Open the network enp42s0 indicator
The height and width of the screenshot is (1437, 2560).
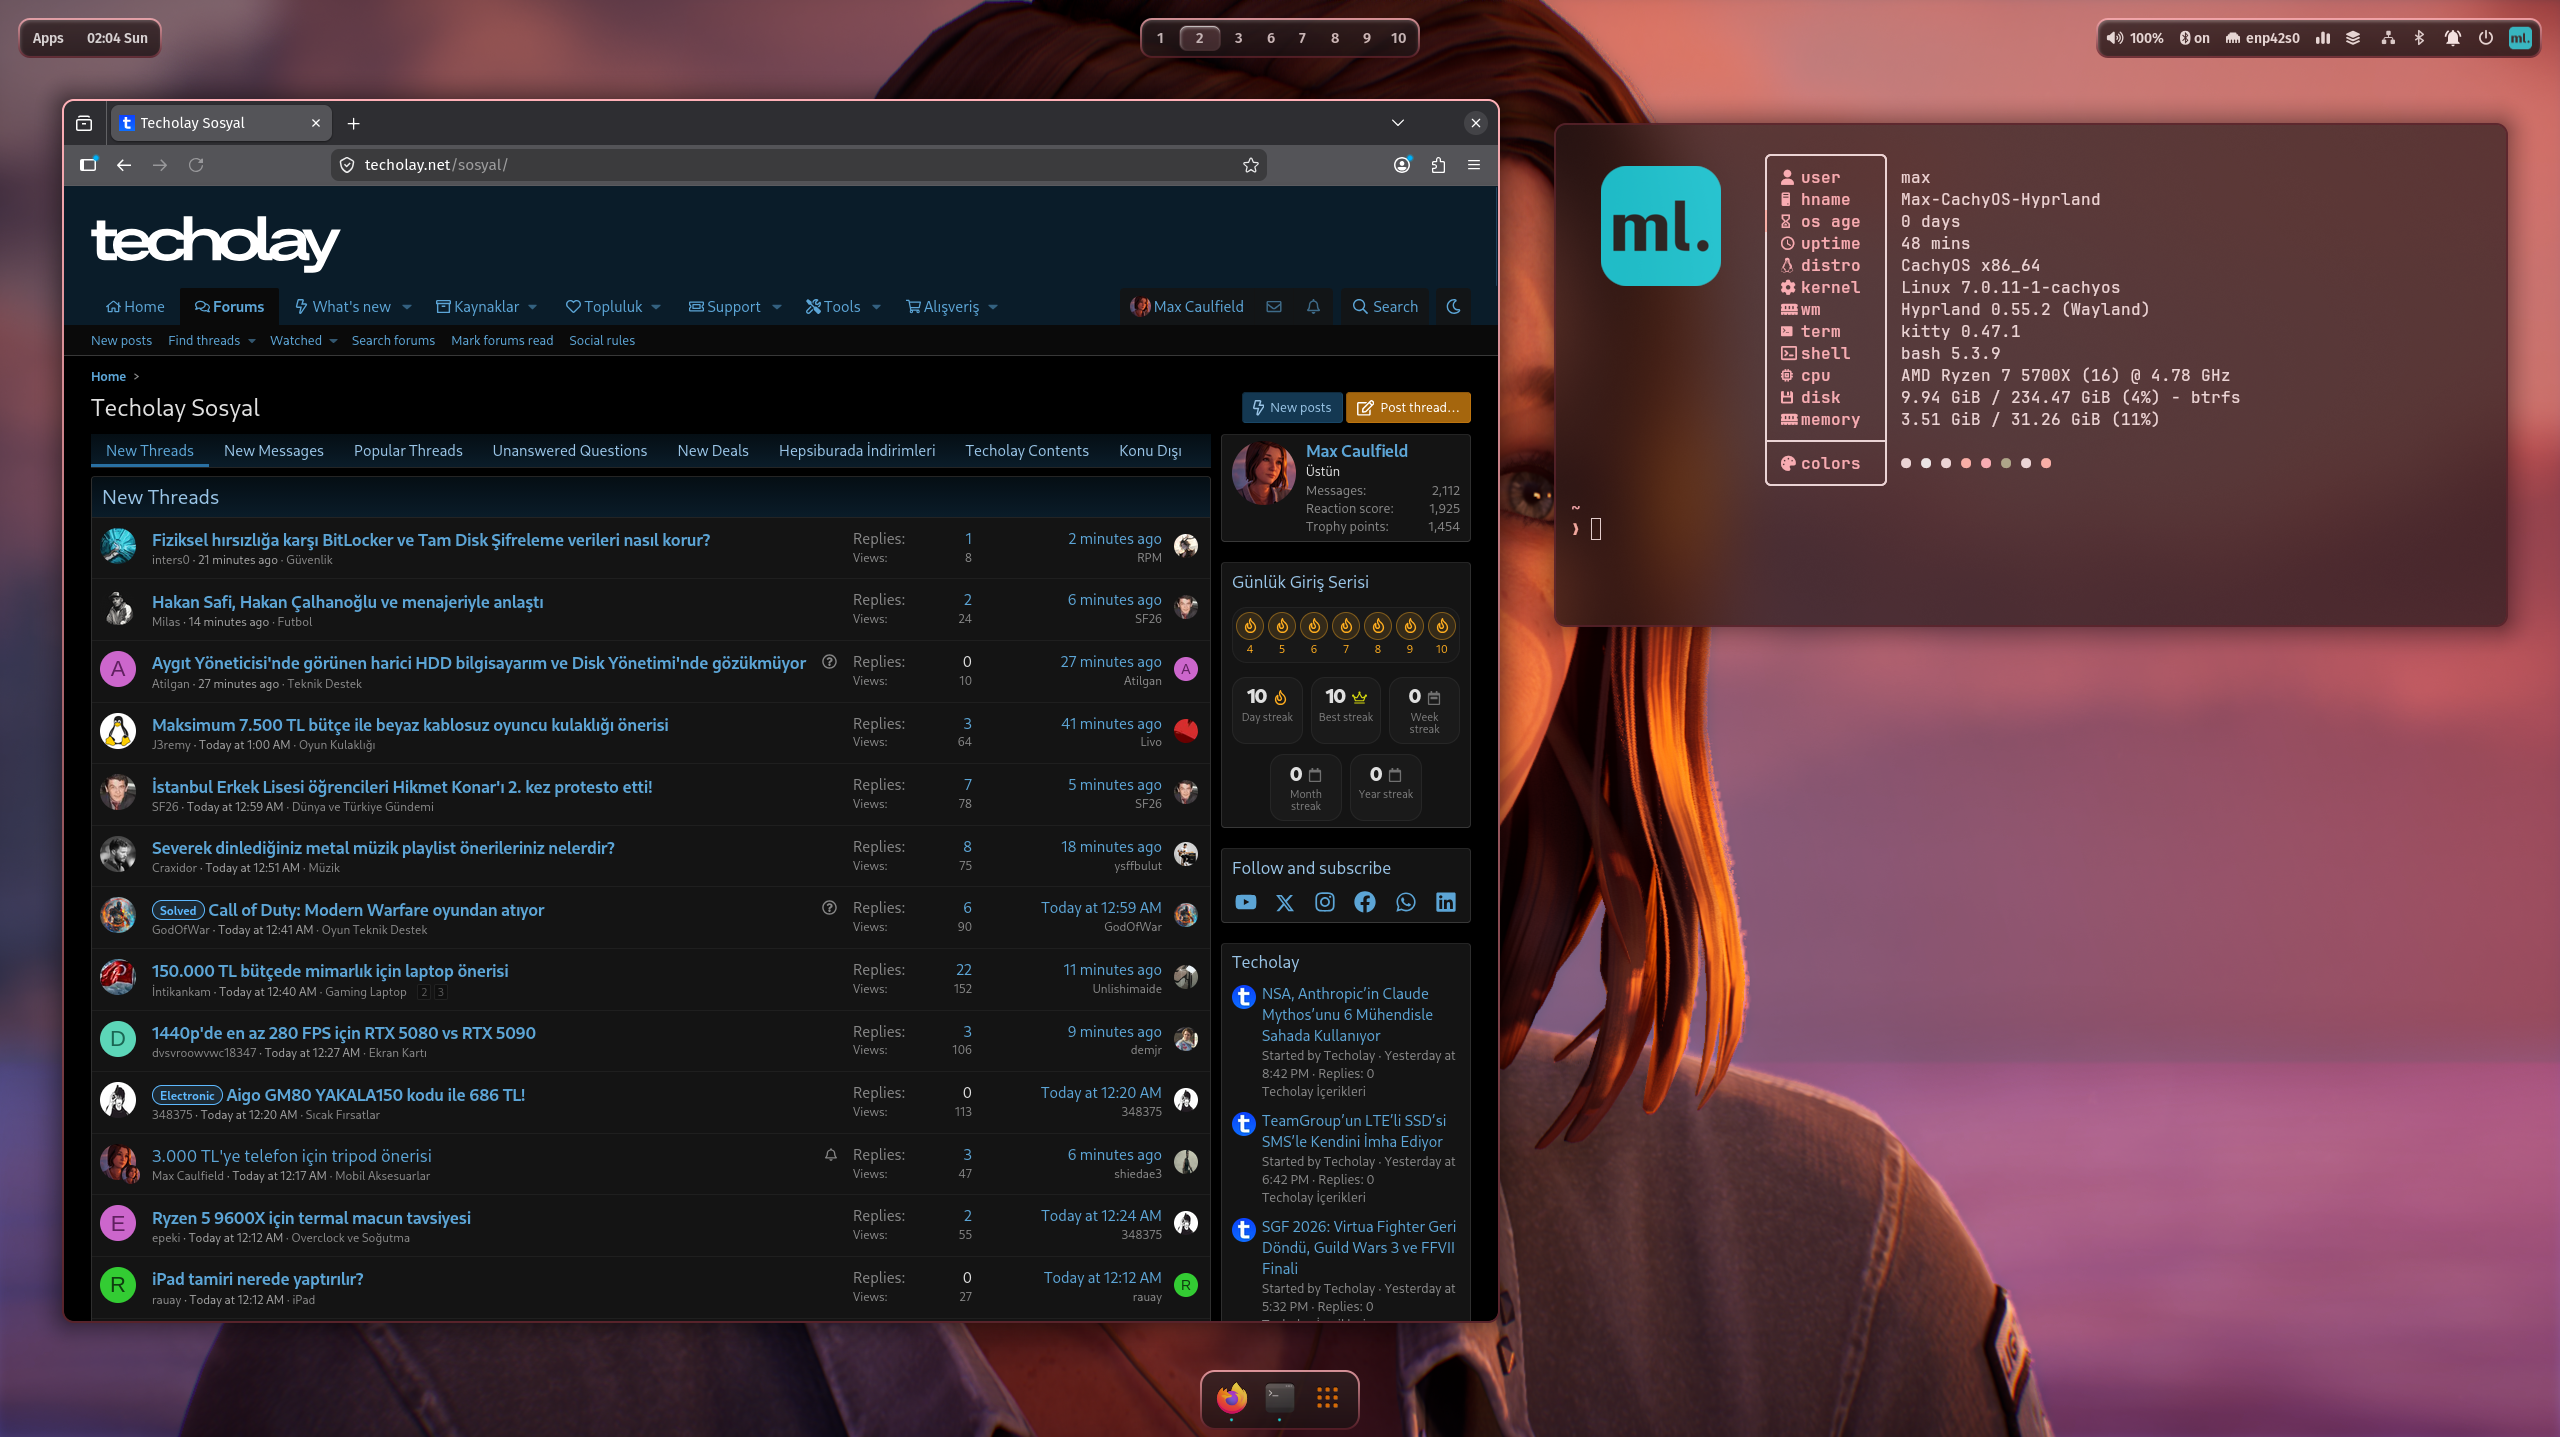2262,38
